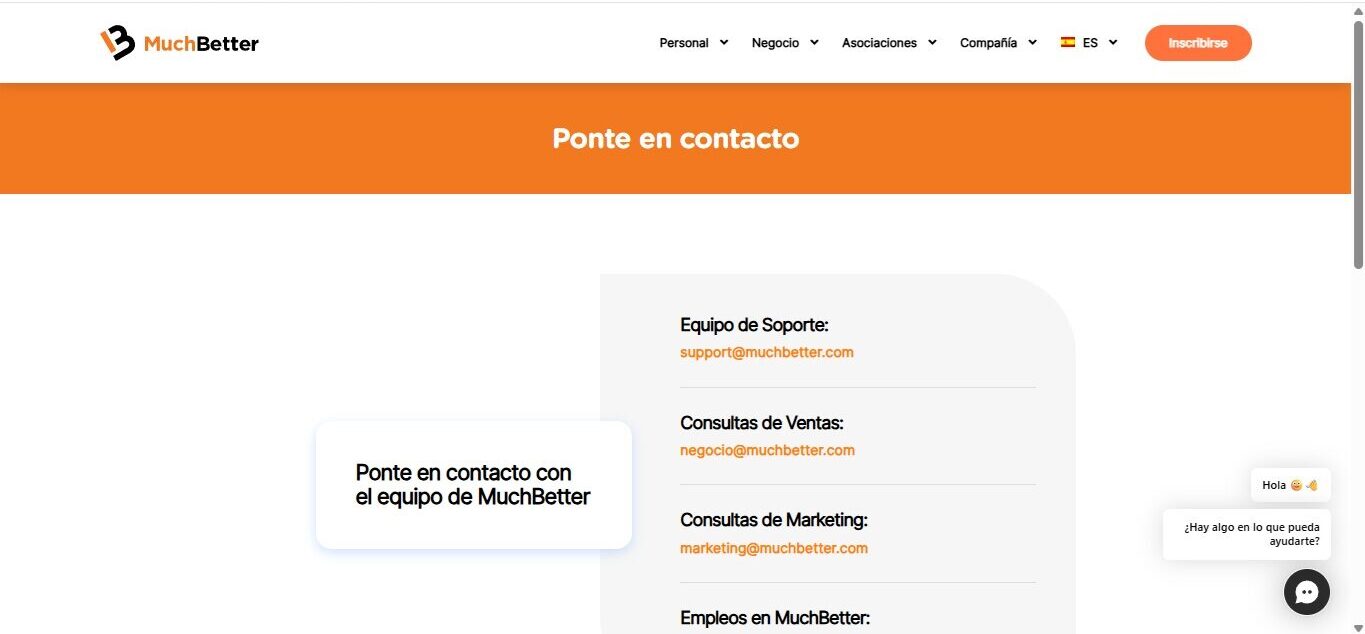Click the Inscribirse button
The height and width of the screenshot is (634, 1365).
pyautogui.click(x=1198, y=43)
